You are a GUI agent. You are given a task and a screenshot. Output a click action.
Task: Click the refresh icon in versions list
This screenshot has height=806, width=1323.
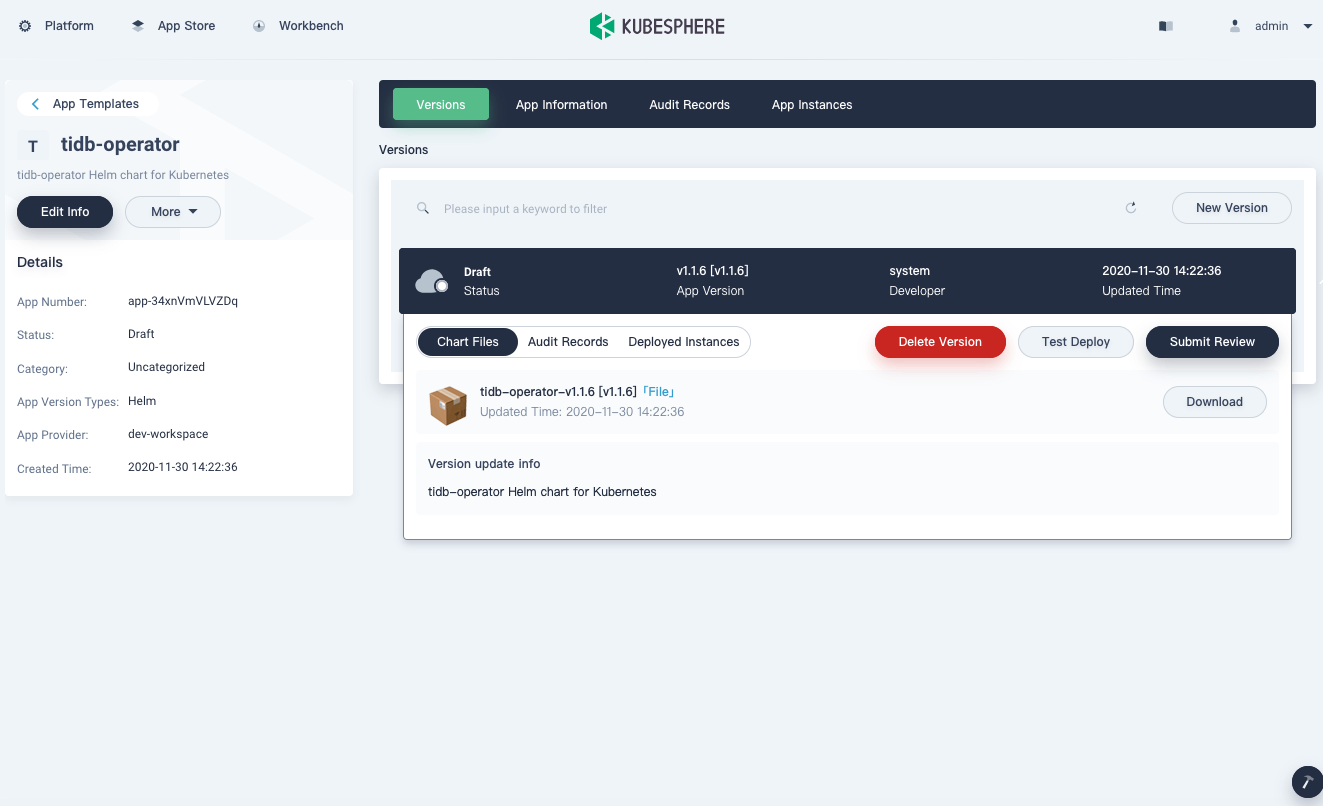[x=1131, y=208]
